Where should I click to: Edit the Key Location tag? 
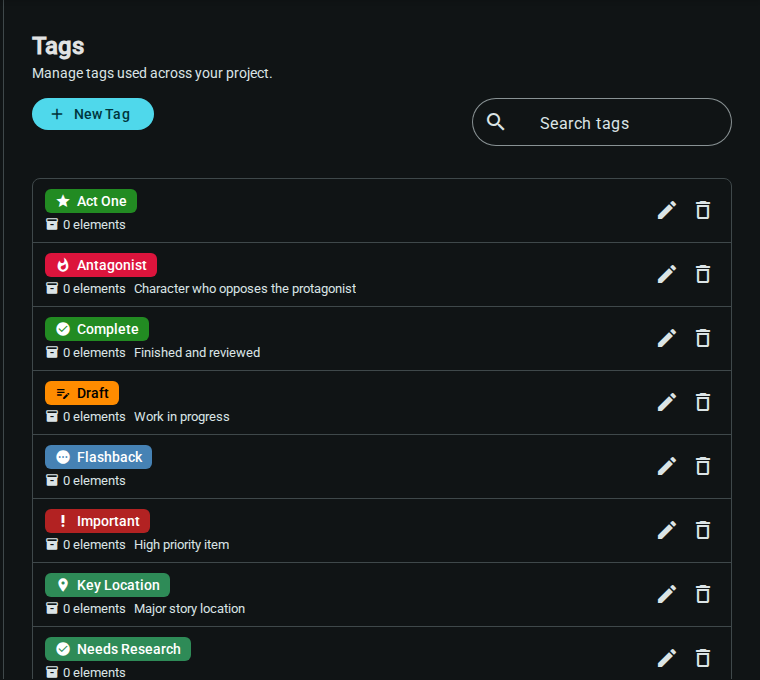tap(666, 594)
